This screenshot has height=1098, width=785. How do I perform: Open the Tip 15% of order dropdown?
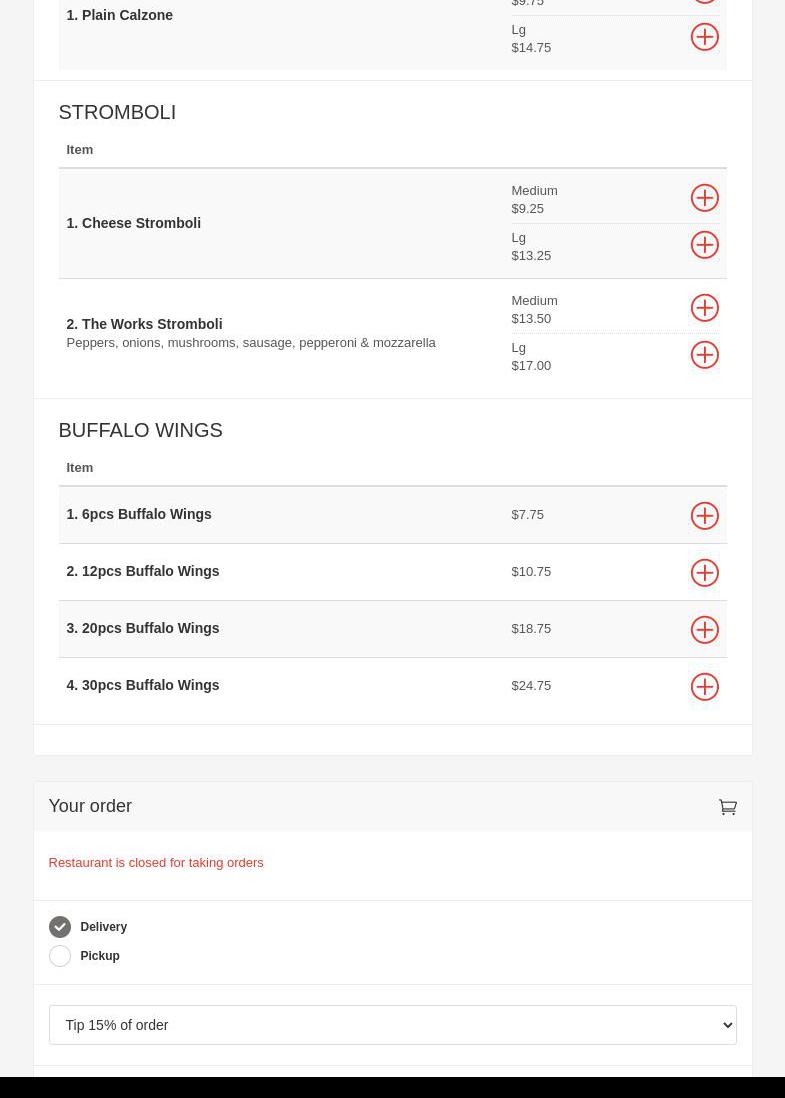(392, 1025)
